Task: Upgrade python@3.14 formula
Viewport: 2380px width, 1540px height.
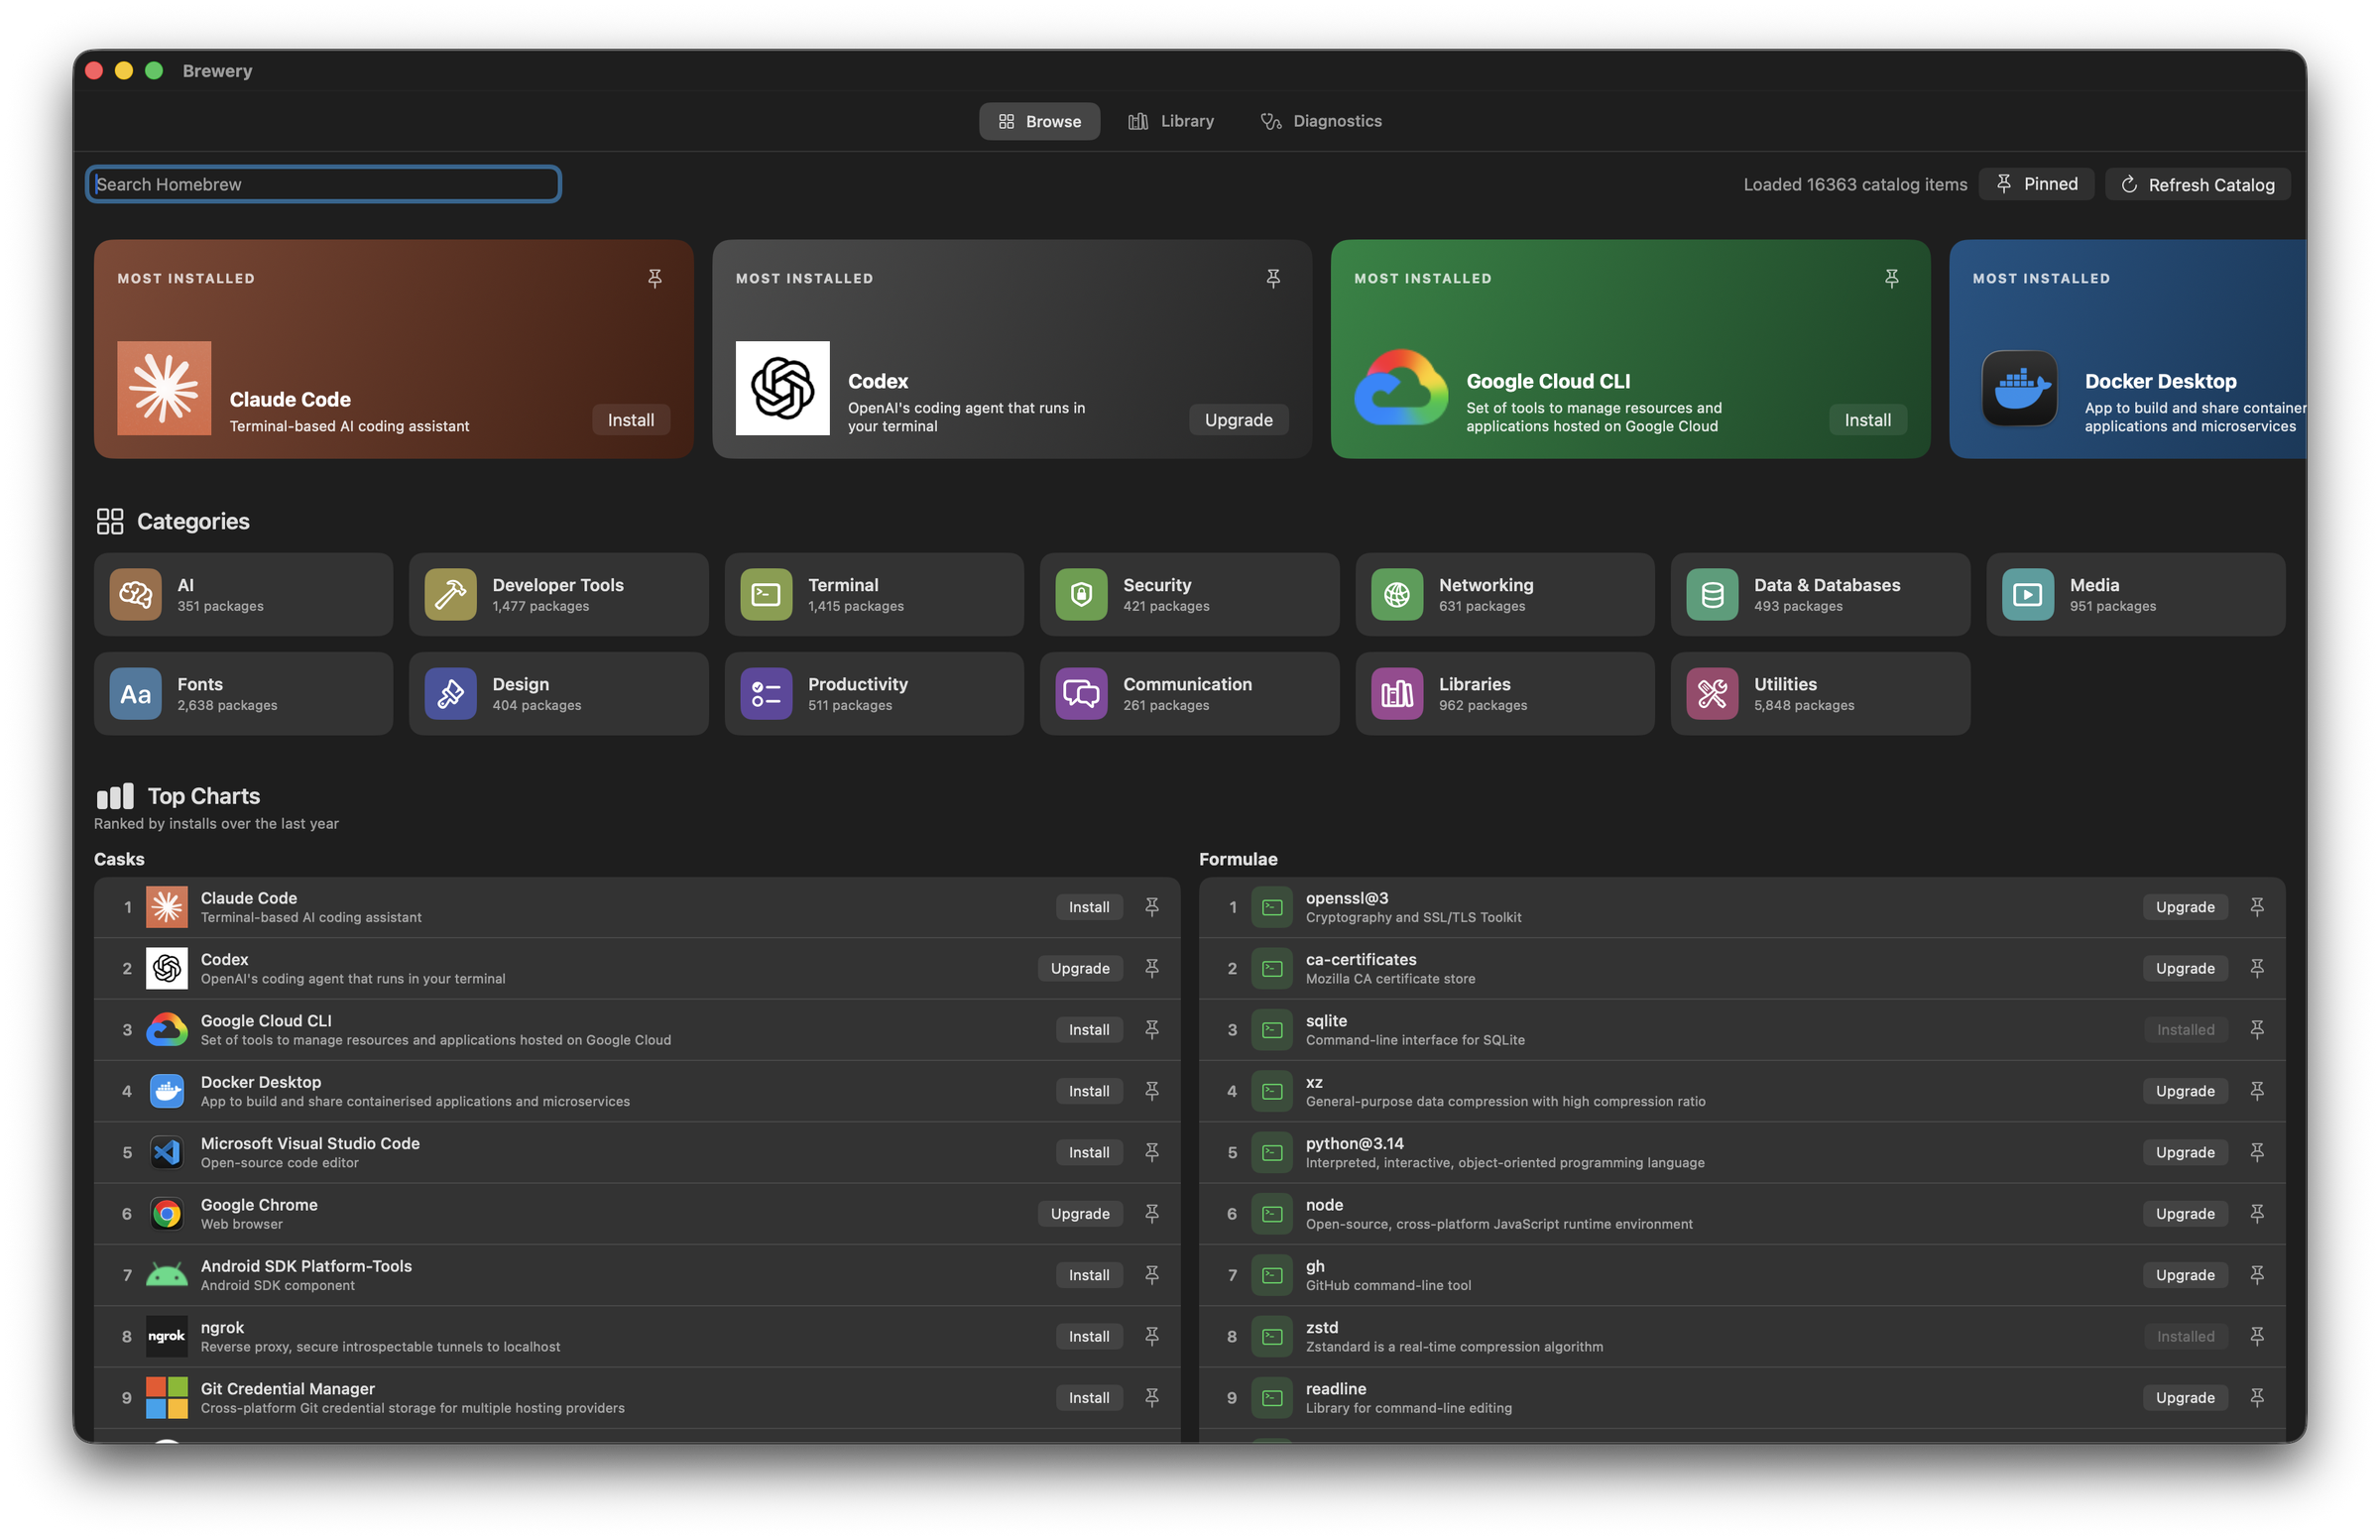Action: pyautogui.click(x=2185, y=1152)
